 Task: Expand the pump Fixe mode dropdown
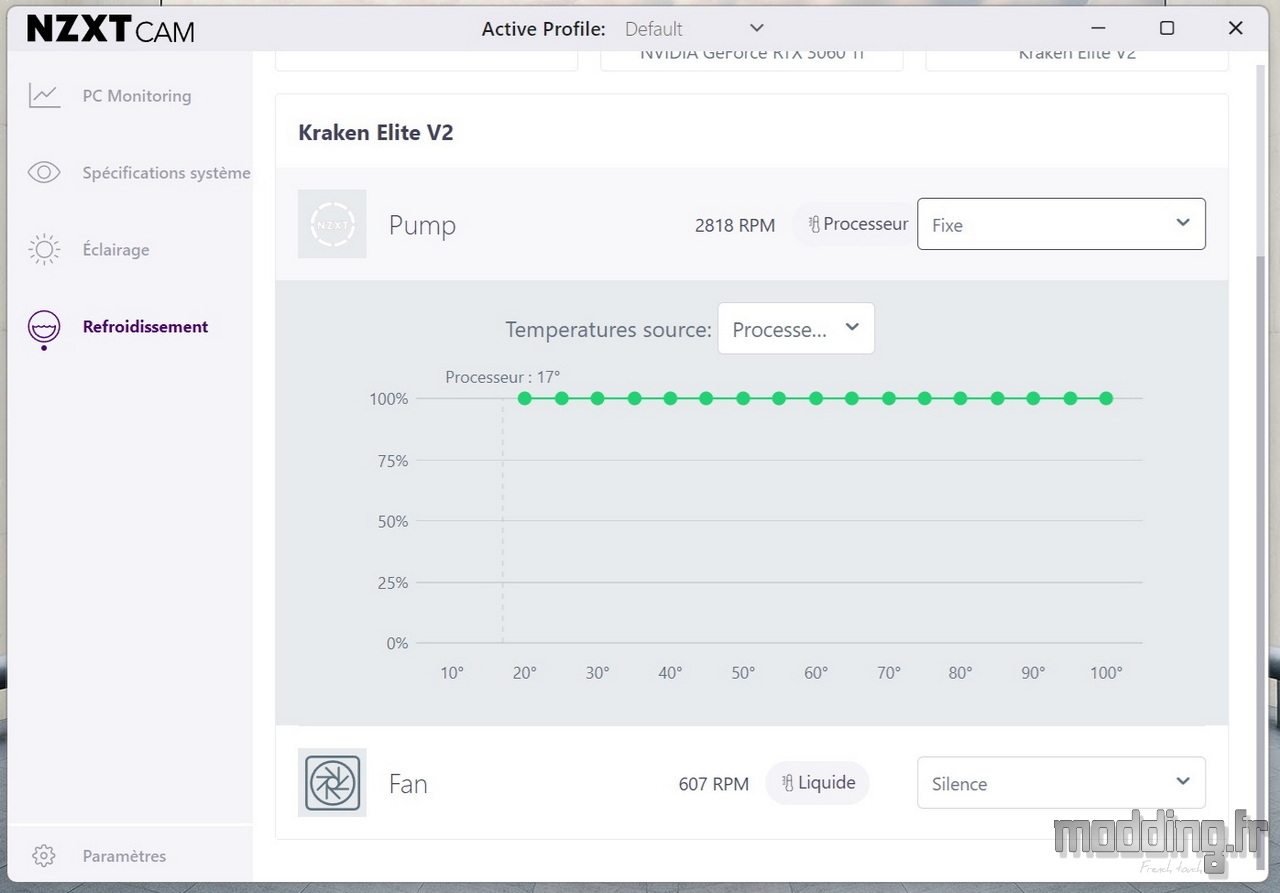point(1061,224)
